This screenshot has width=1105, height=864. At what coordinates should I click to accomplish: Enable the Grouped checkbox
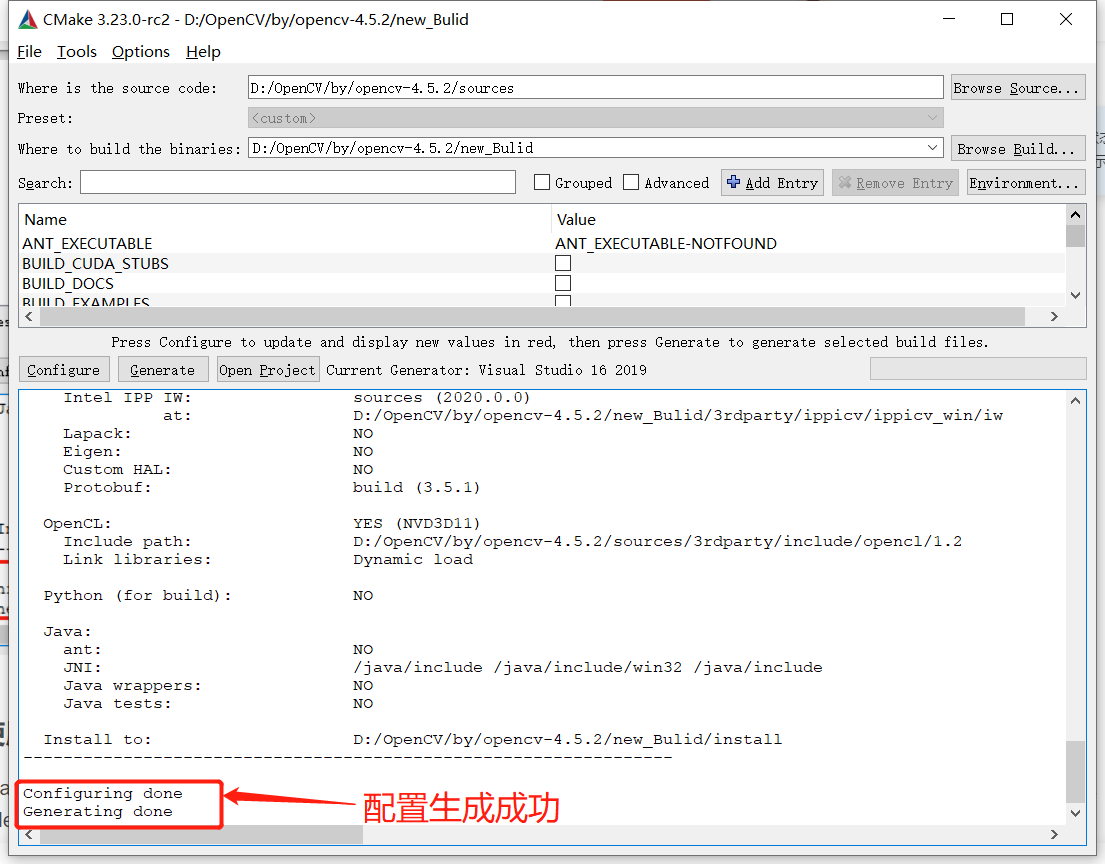[x=542, y=183]
